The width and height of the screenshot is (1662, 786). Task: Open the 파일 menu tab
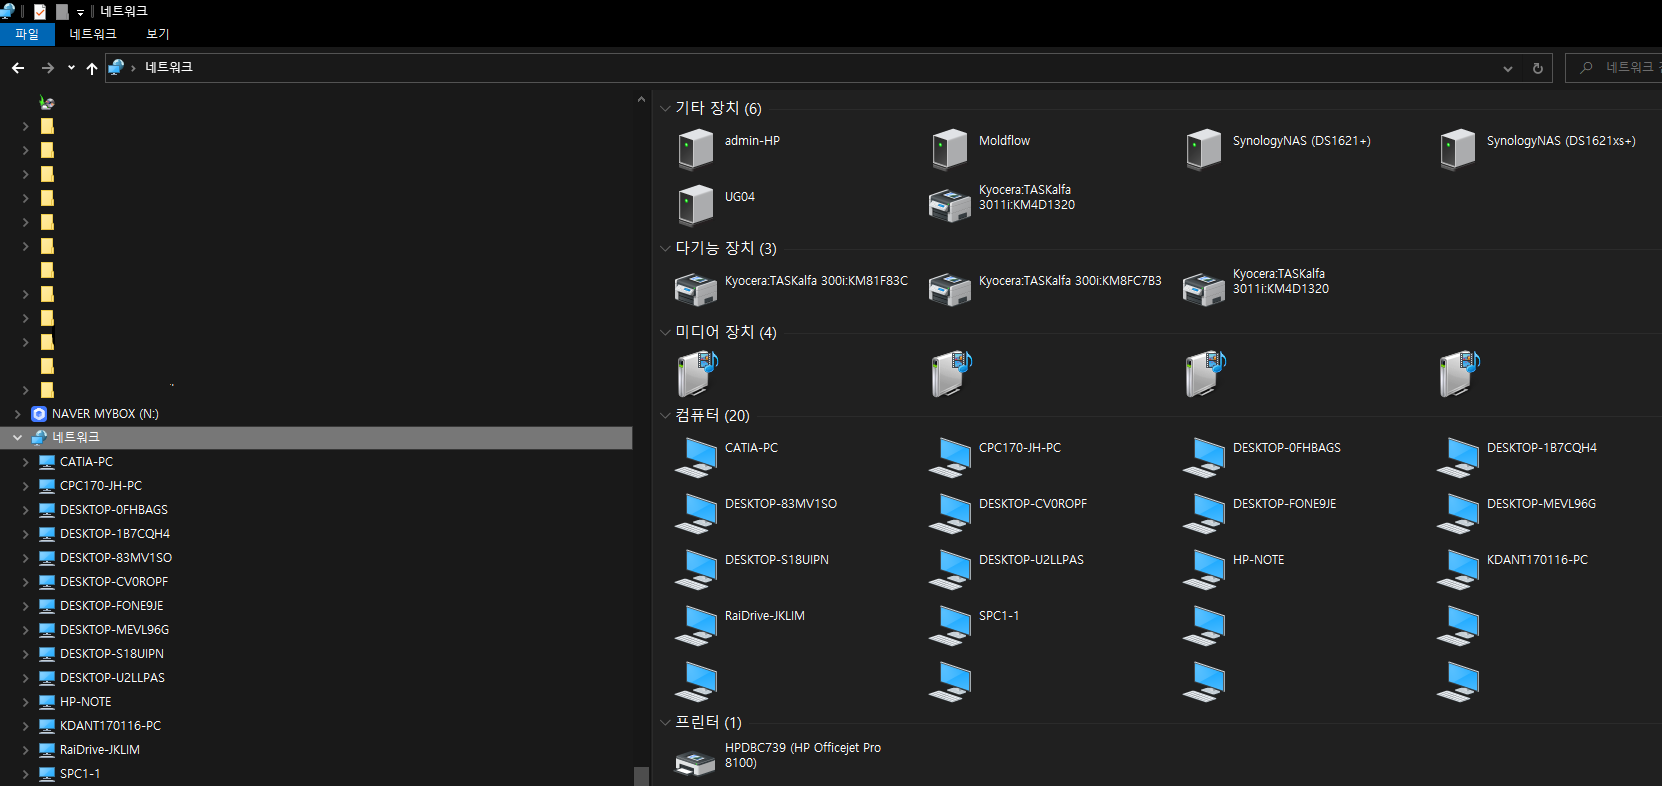point(27,34)
